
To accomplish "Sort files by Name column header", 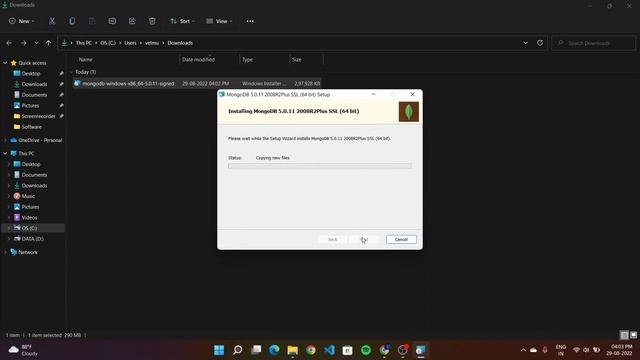I will [125, 60].
